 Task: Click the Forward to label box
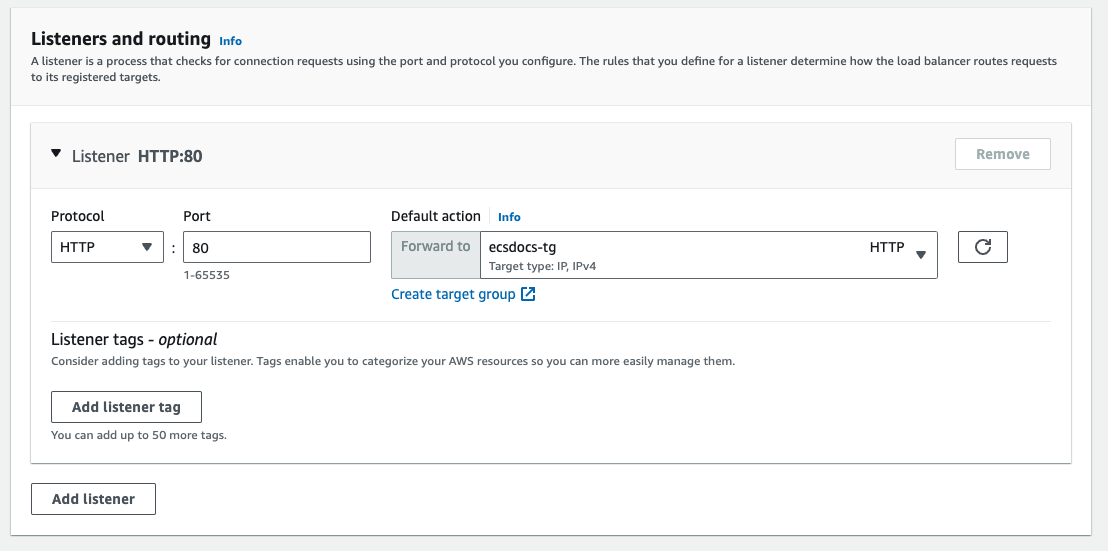tap(435, 247)
